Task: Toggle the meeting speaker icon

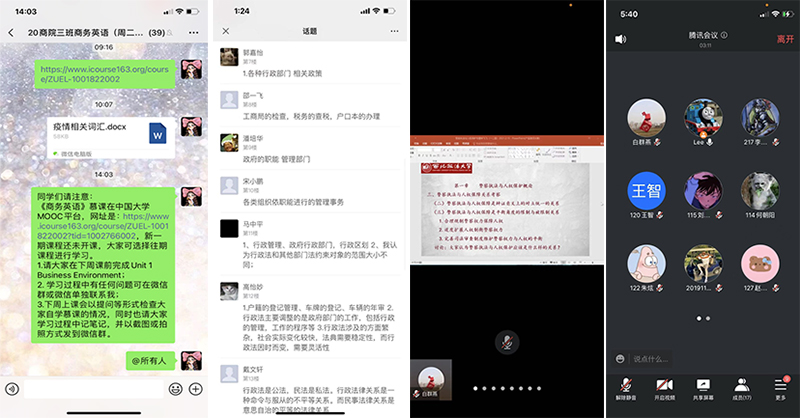Action: (621, 39)
